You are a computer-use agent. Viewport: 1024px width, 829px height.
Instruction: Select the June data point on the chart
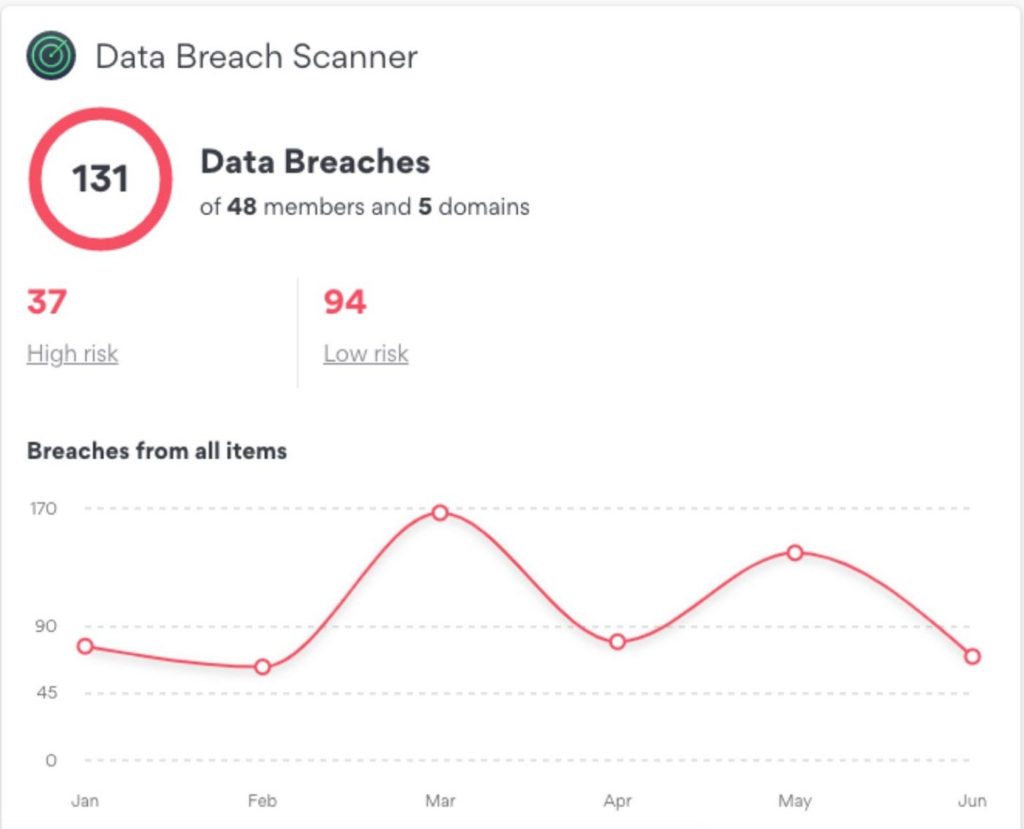click(x=972, y=656)
